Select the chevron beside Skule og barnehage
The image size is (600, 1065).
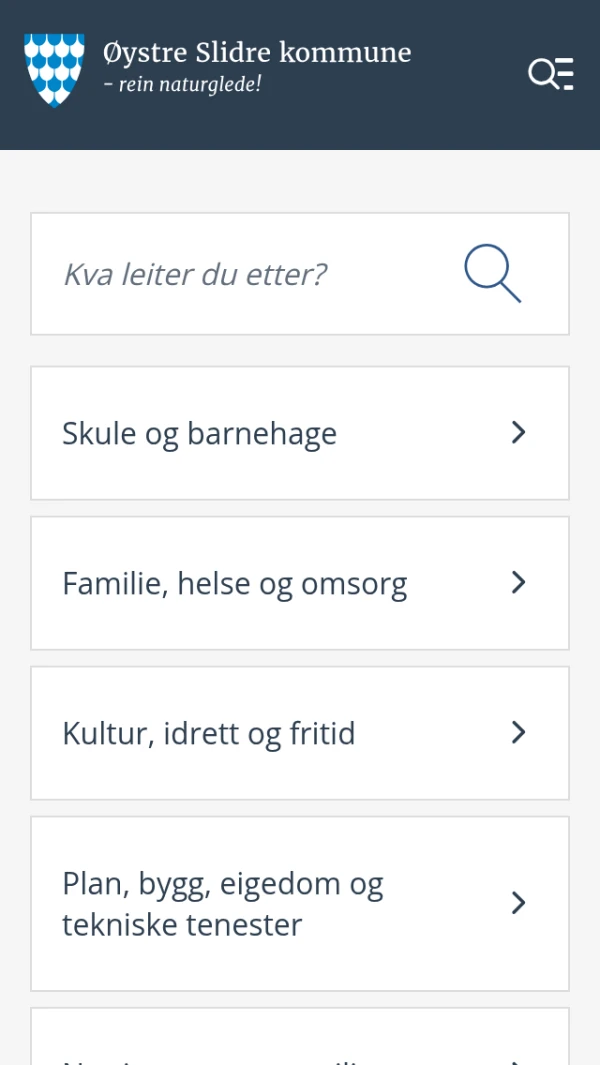518,432
